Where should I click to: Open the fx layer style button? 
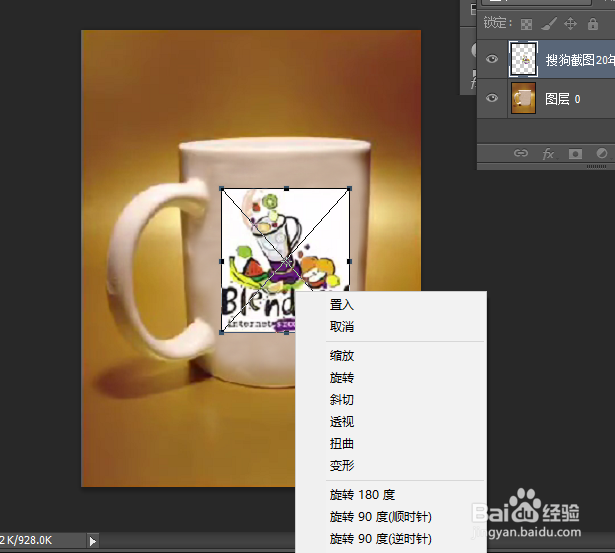(x=548, y=153)
